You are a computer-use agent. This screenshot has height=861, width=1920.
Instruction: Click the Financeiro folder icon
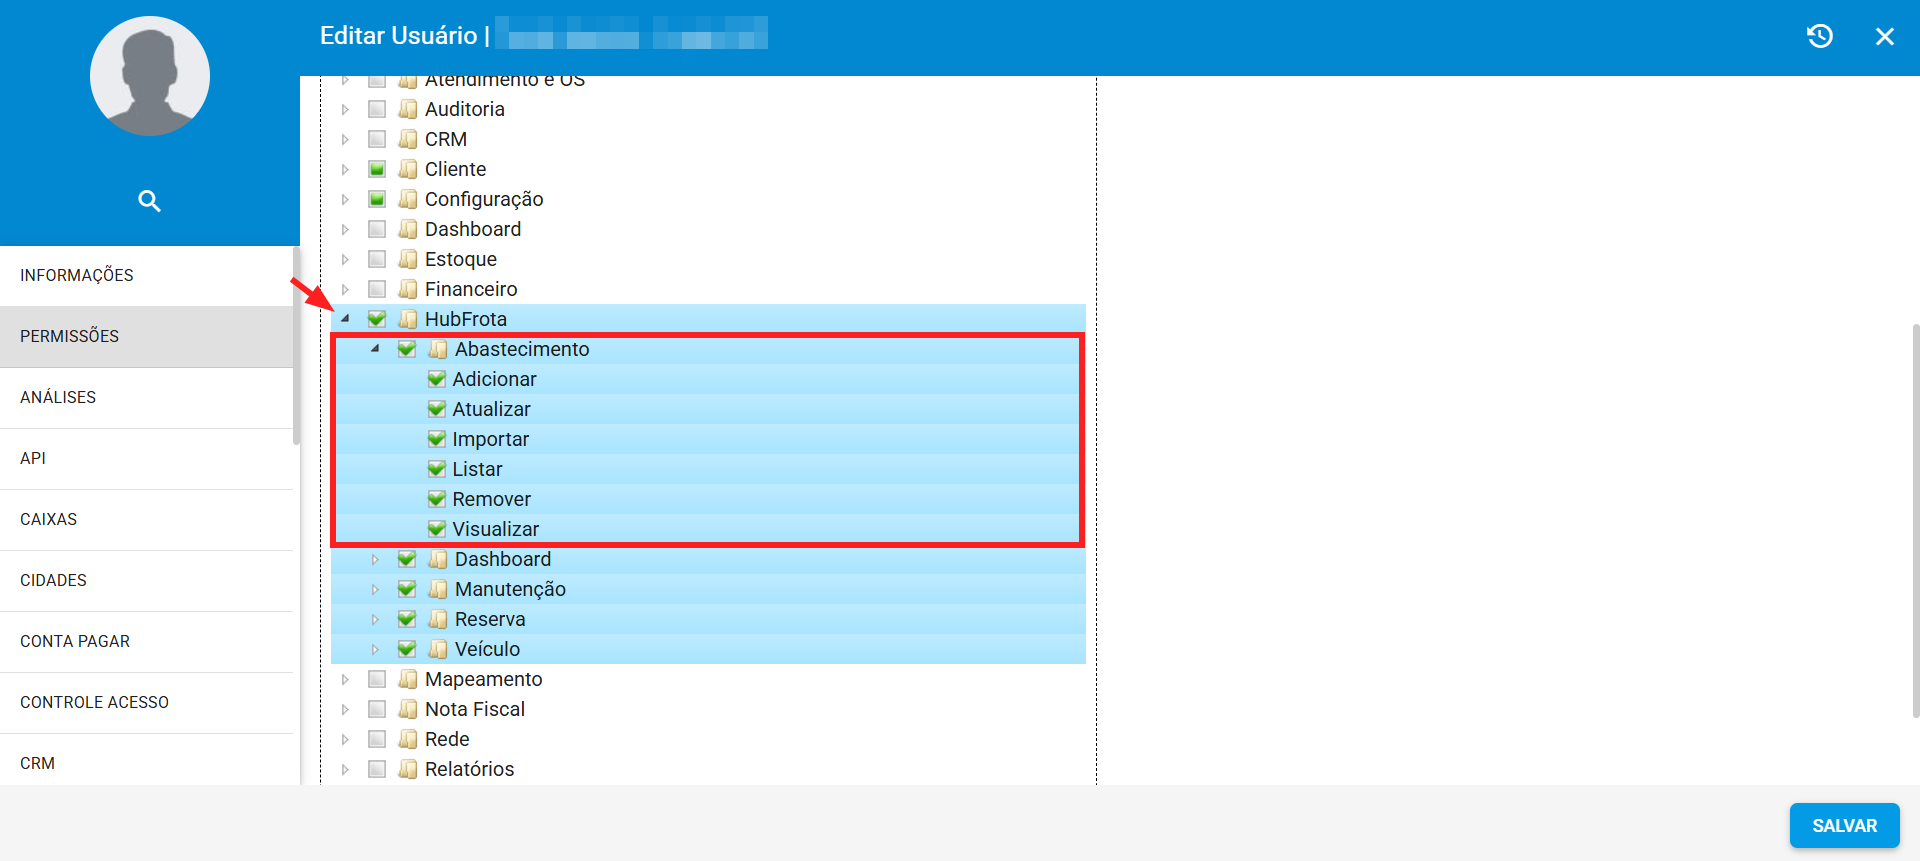point(408,289)
